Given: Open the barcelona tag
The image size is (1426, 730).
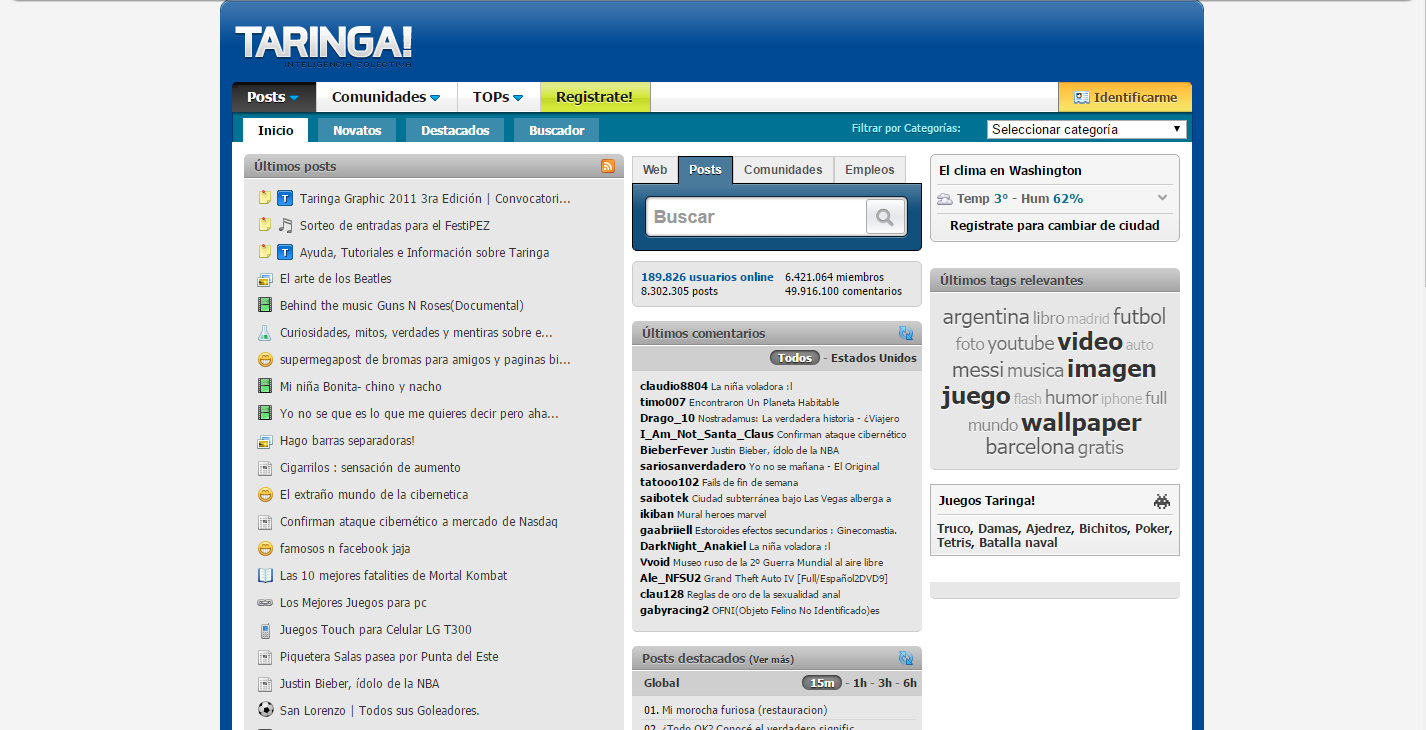Looking at the screenshot, I should [x=1030, y=447].
